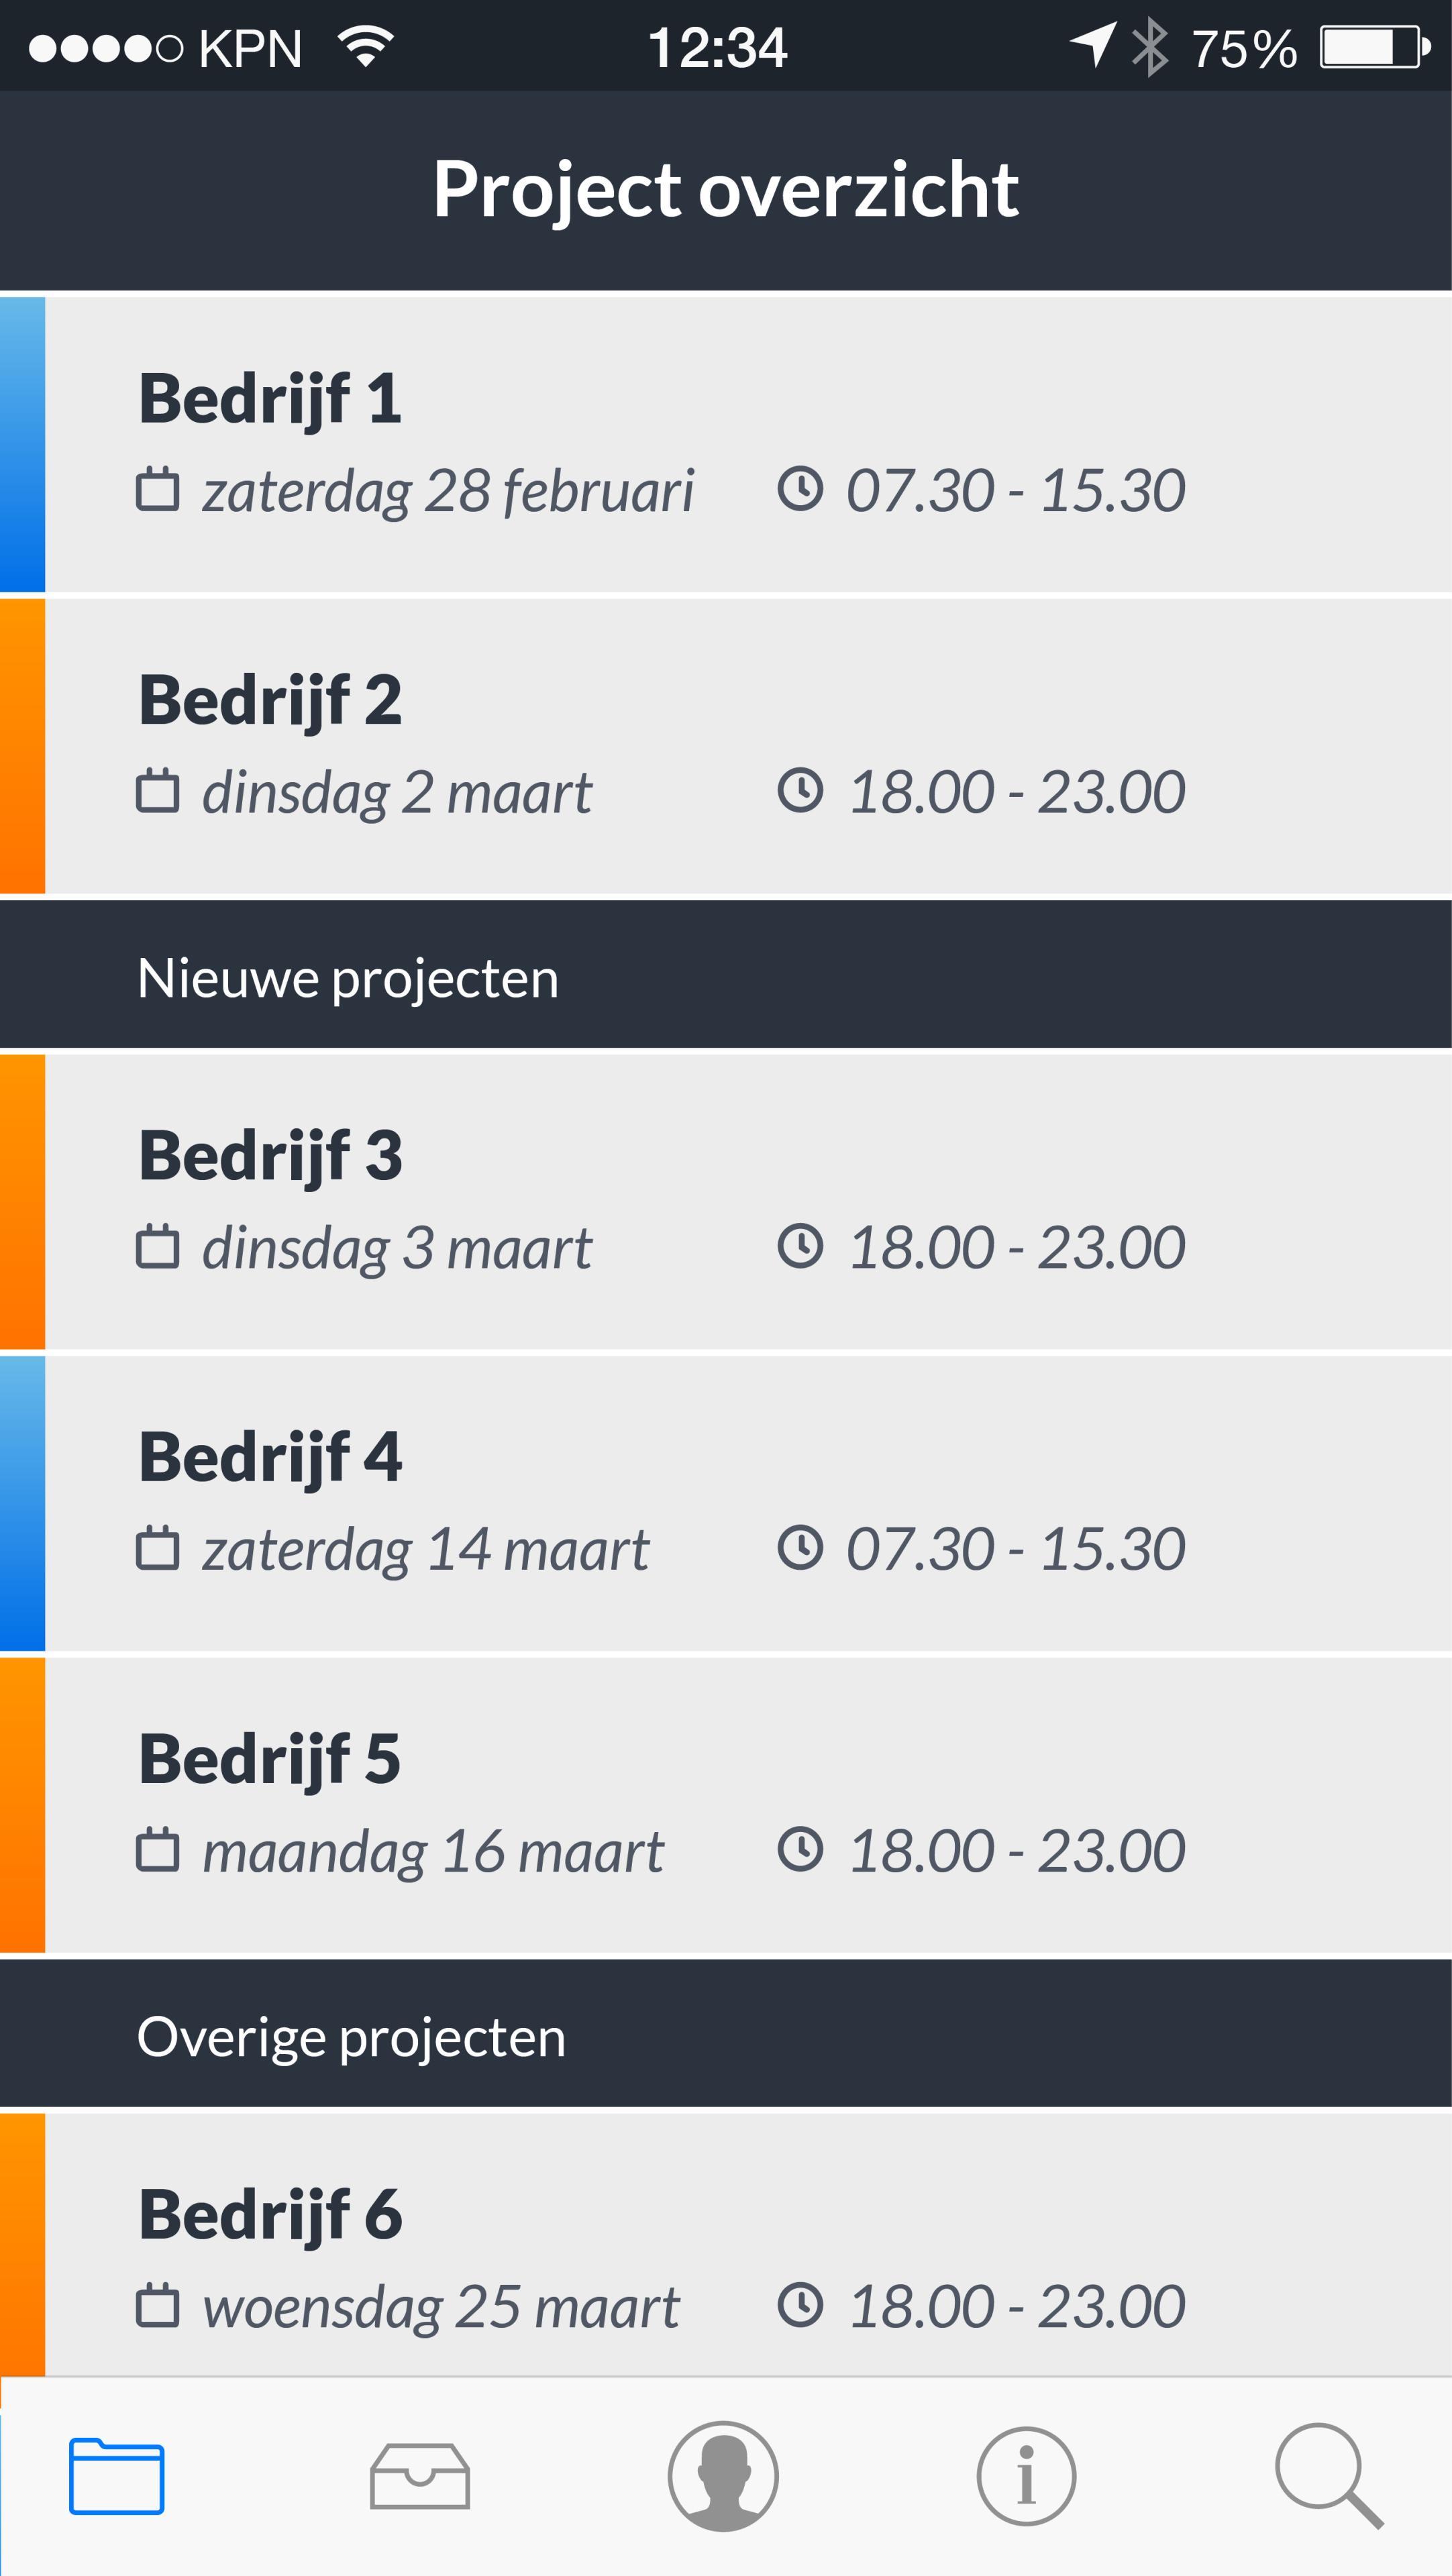
Task: Open the info tab
Action: coord(1026,2476)
